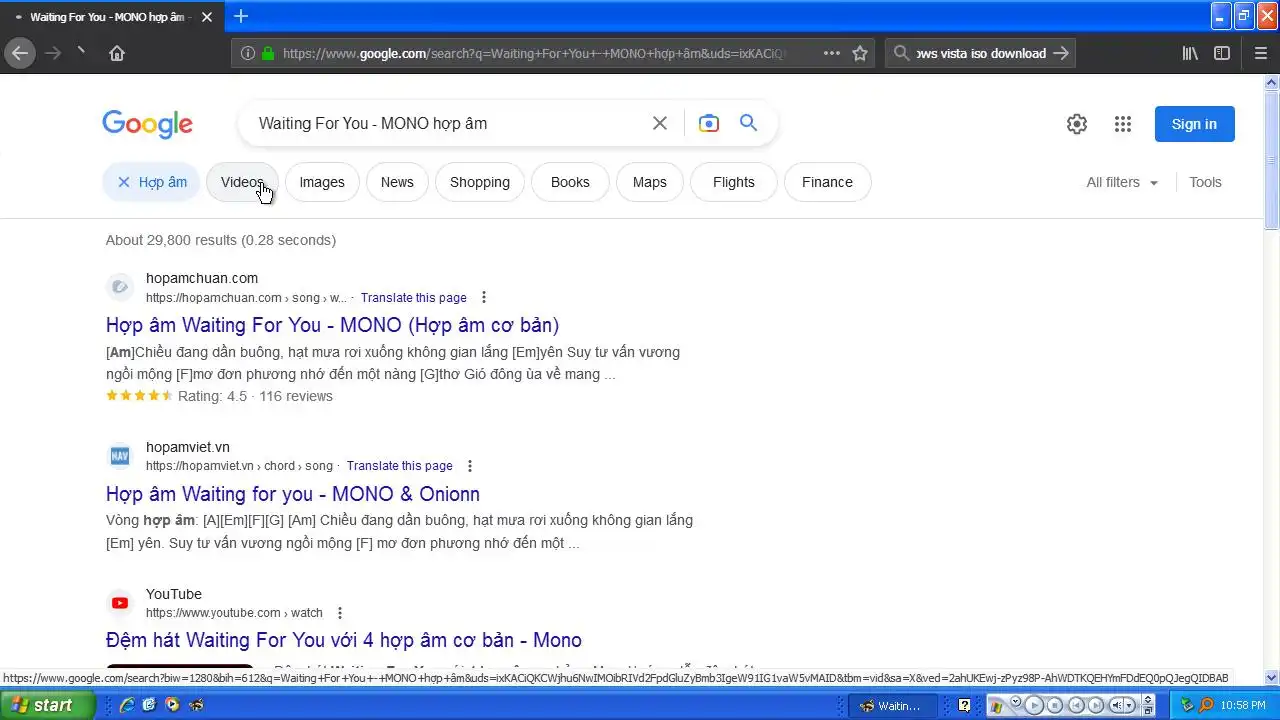
Task: Open the Firefox hamburger menu
Action: tap(1261, 53)
